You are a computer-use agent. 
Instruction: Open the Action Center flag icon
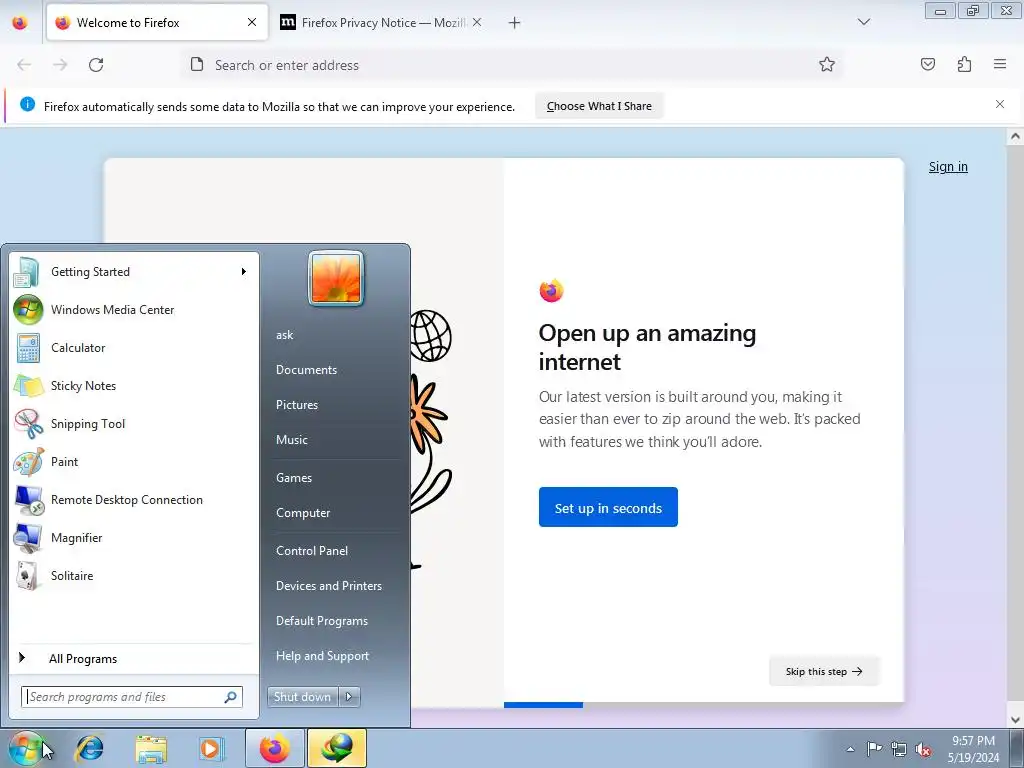coord(874,749)
